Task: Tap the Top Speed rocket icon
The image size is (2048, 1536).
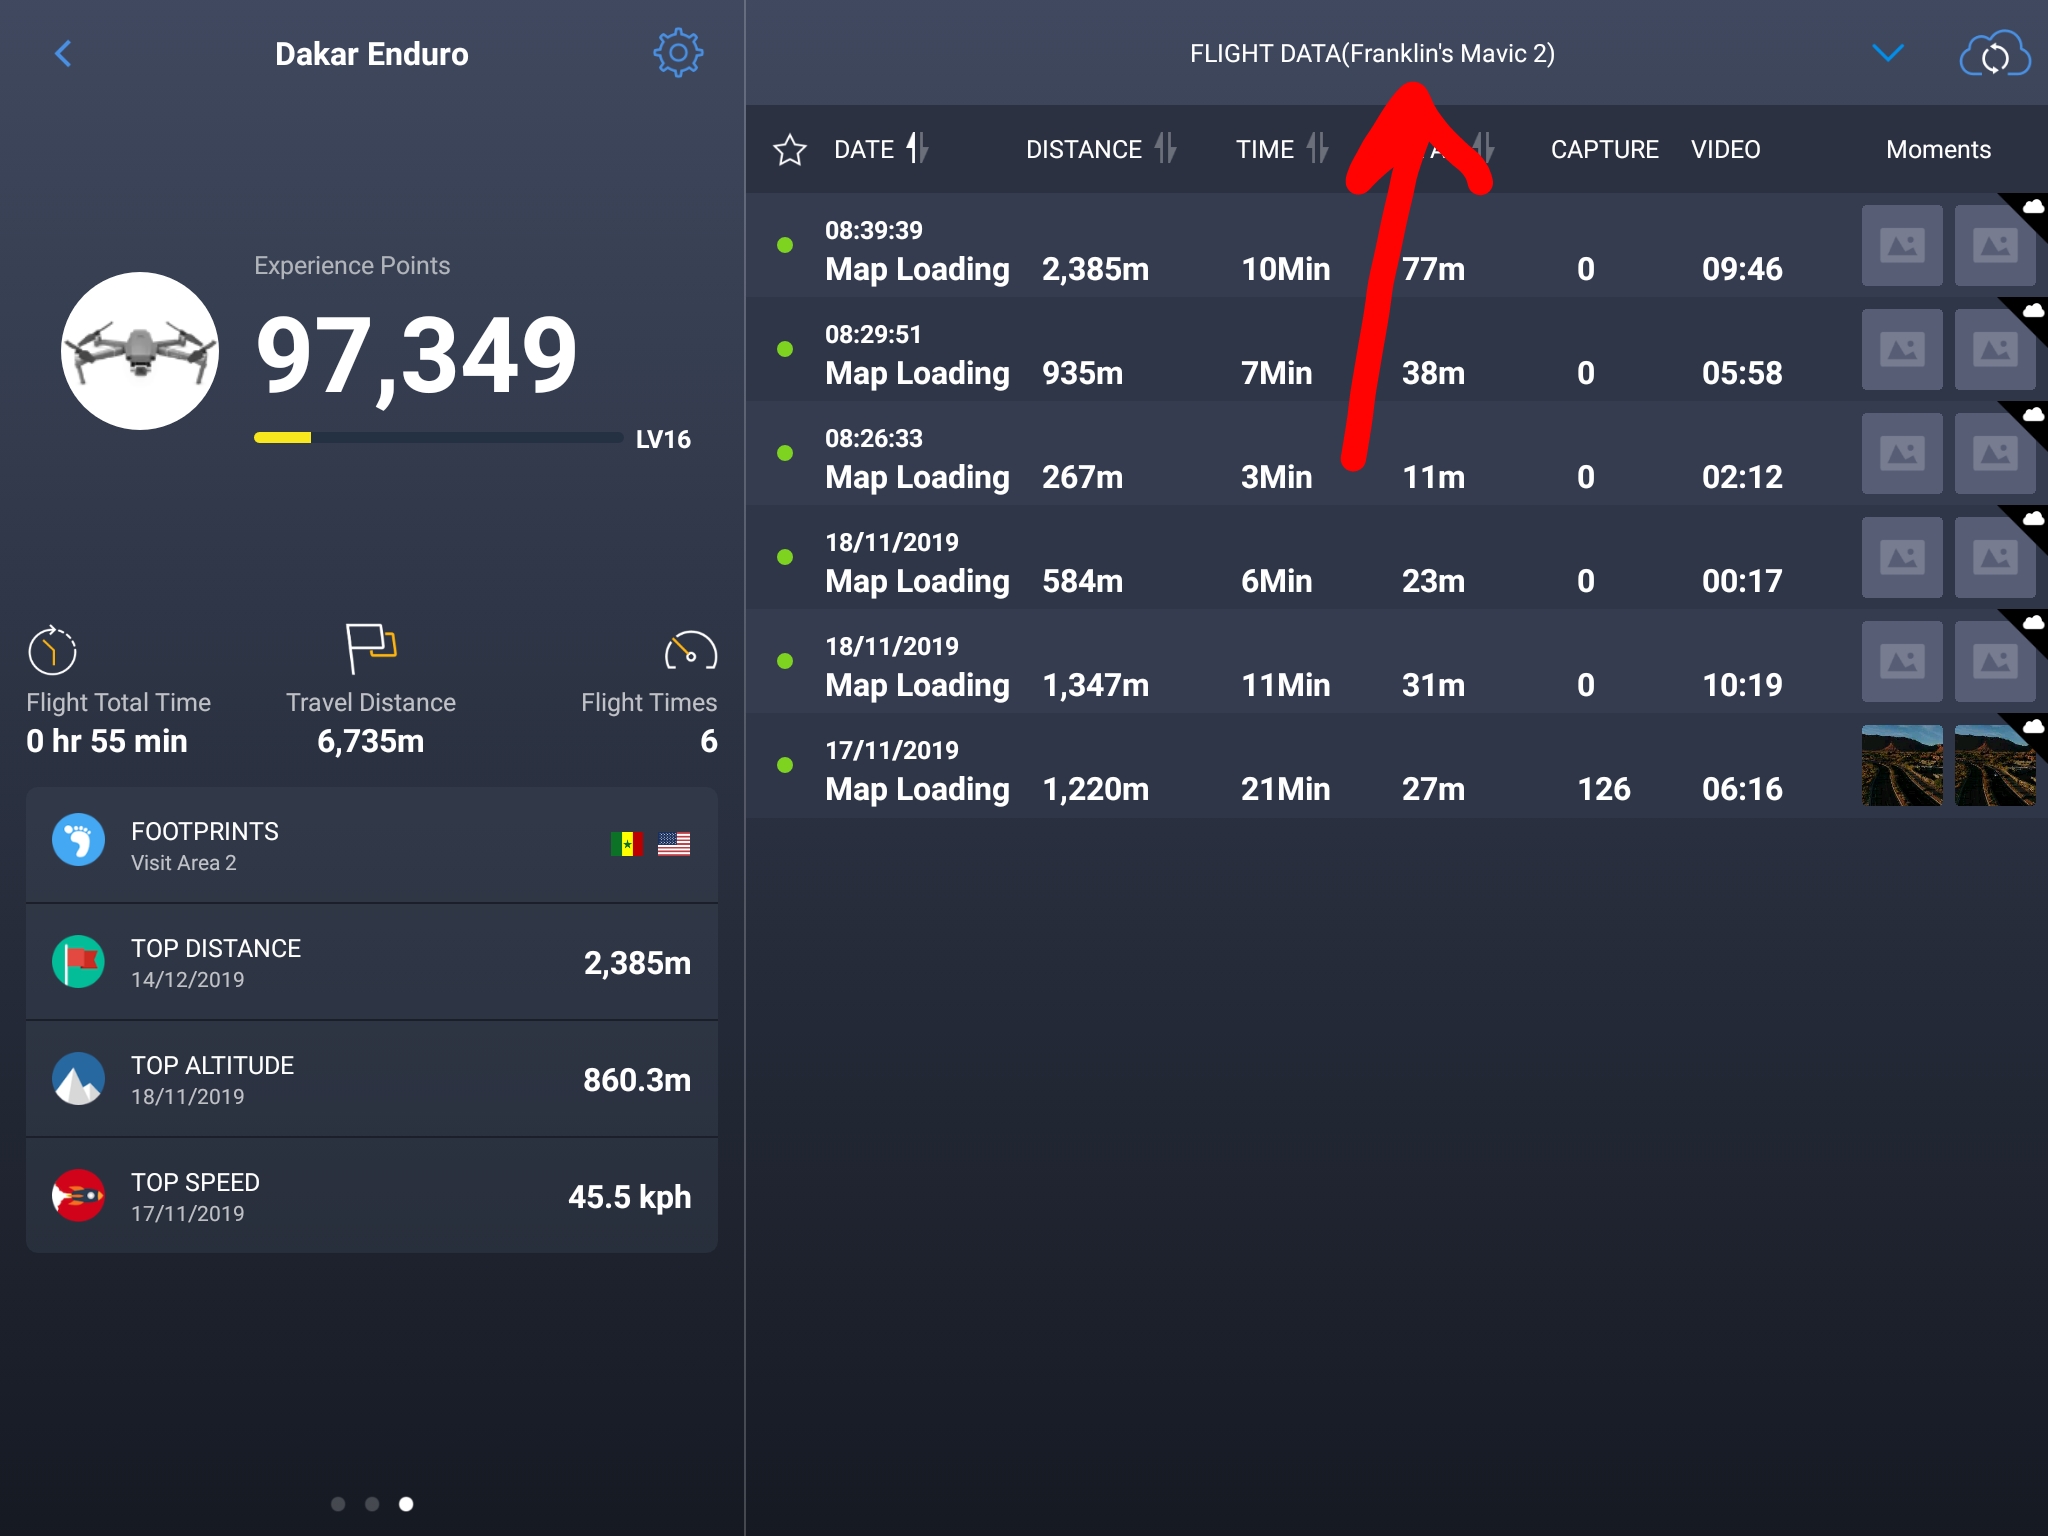Action: (x=78, y=1195)
